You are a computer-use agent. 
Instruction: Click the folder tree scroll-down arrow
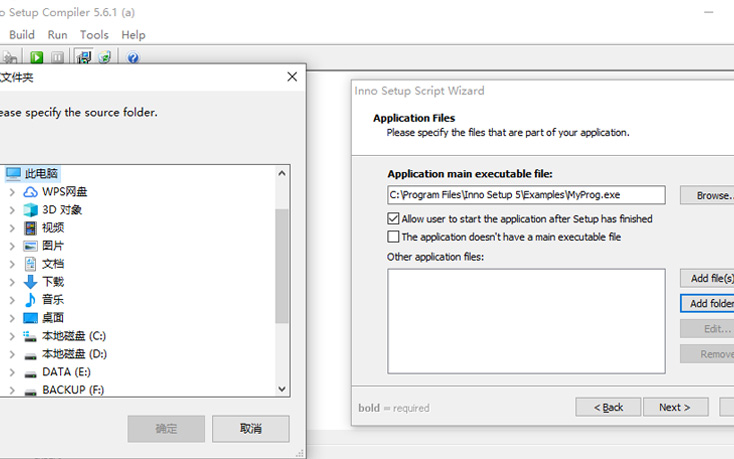tap(282, 389)
